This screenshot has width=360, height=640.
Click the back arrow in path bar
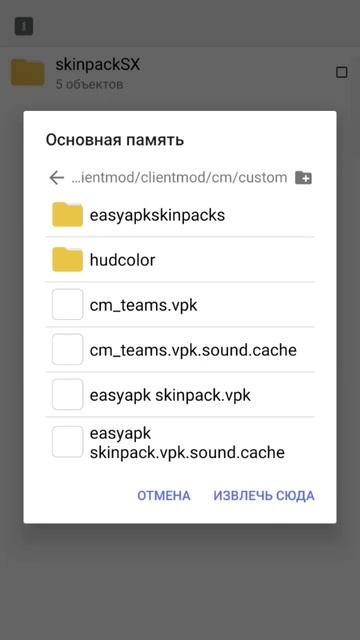point(56,178)
